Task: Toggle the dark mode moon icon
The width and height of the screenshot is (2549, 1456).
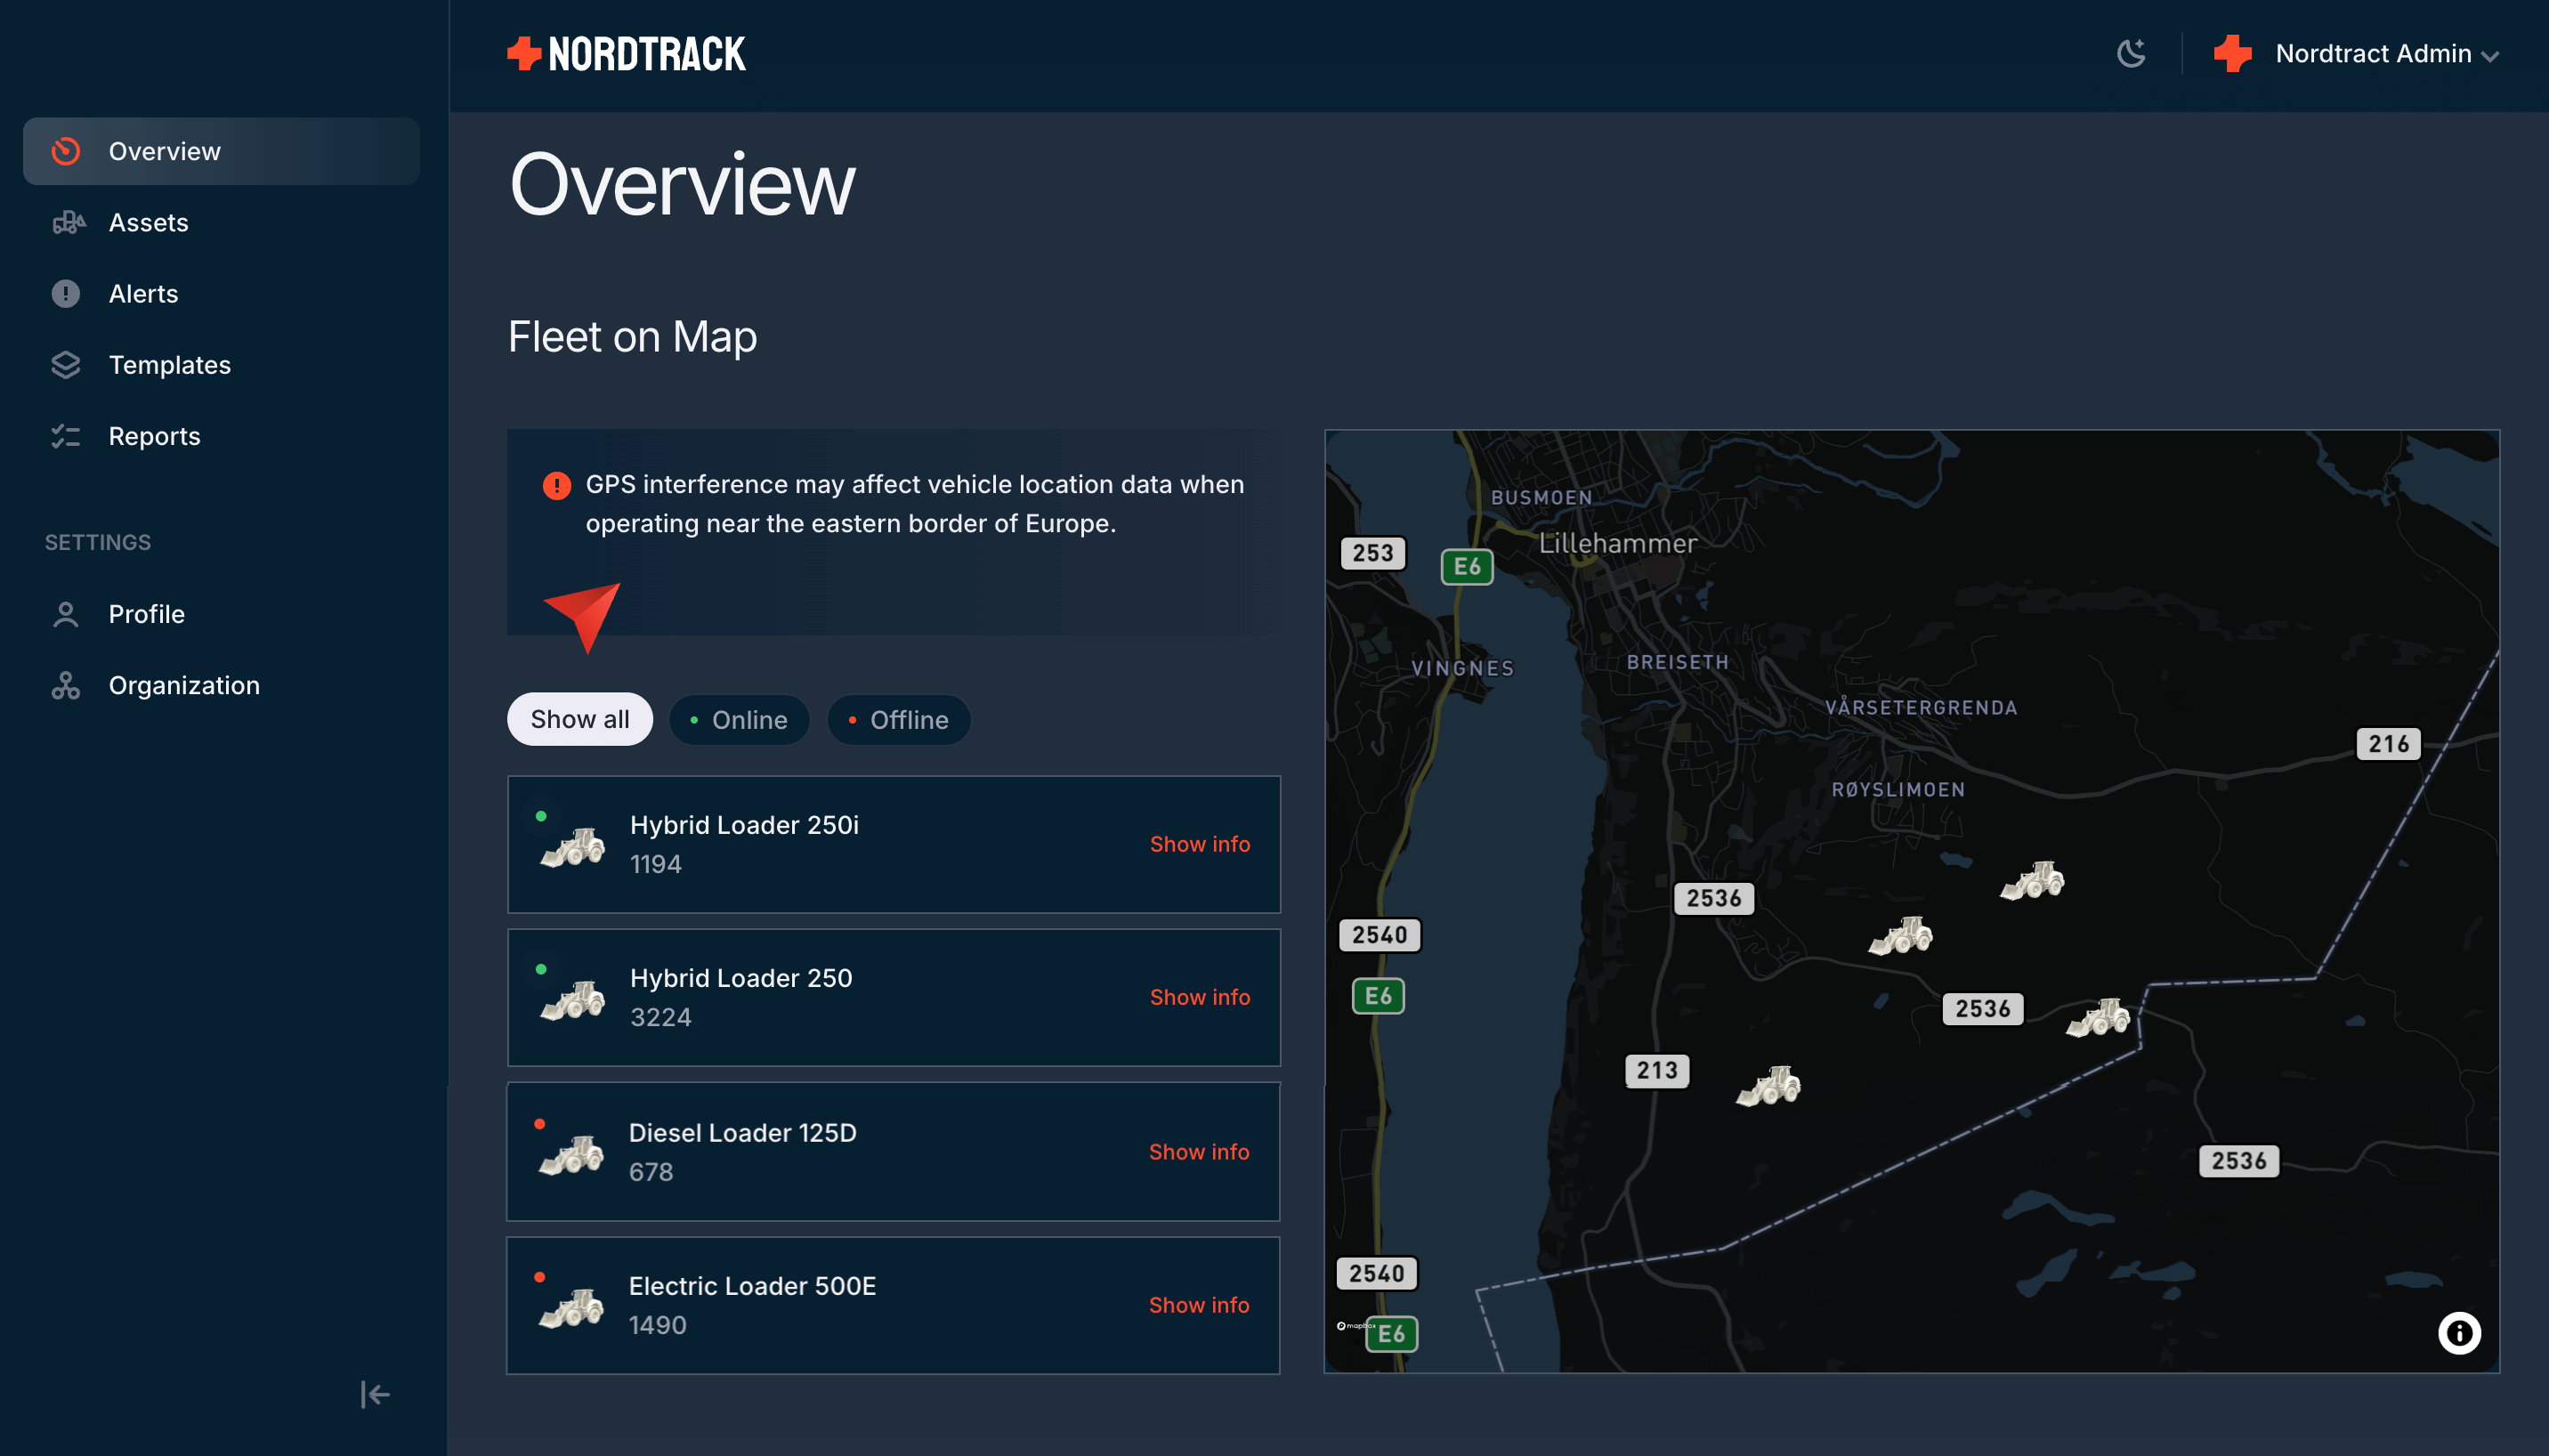Action: [2131, 53]
